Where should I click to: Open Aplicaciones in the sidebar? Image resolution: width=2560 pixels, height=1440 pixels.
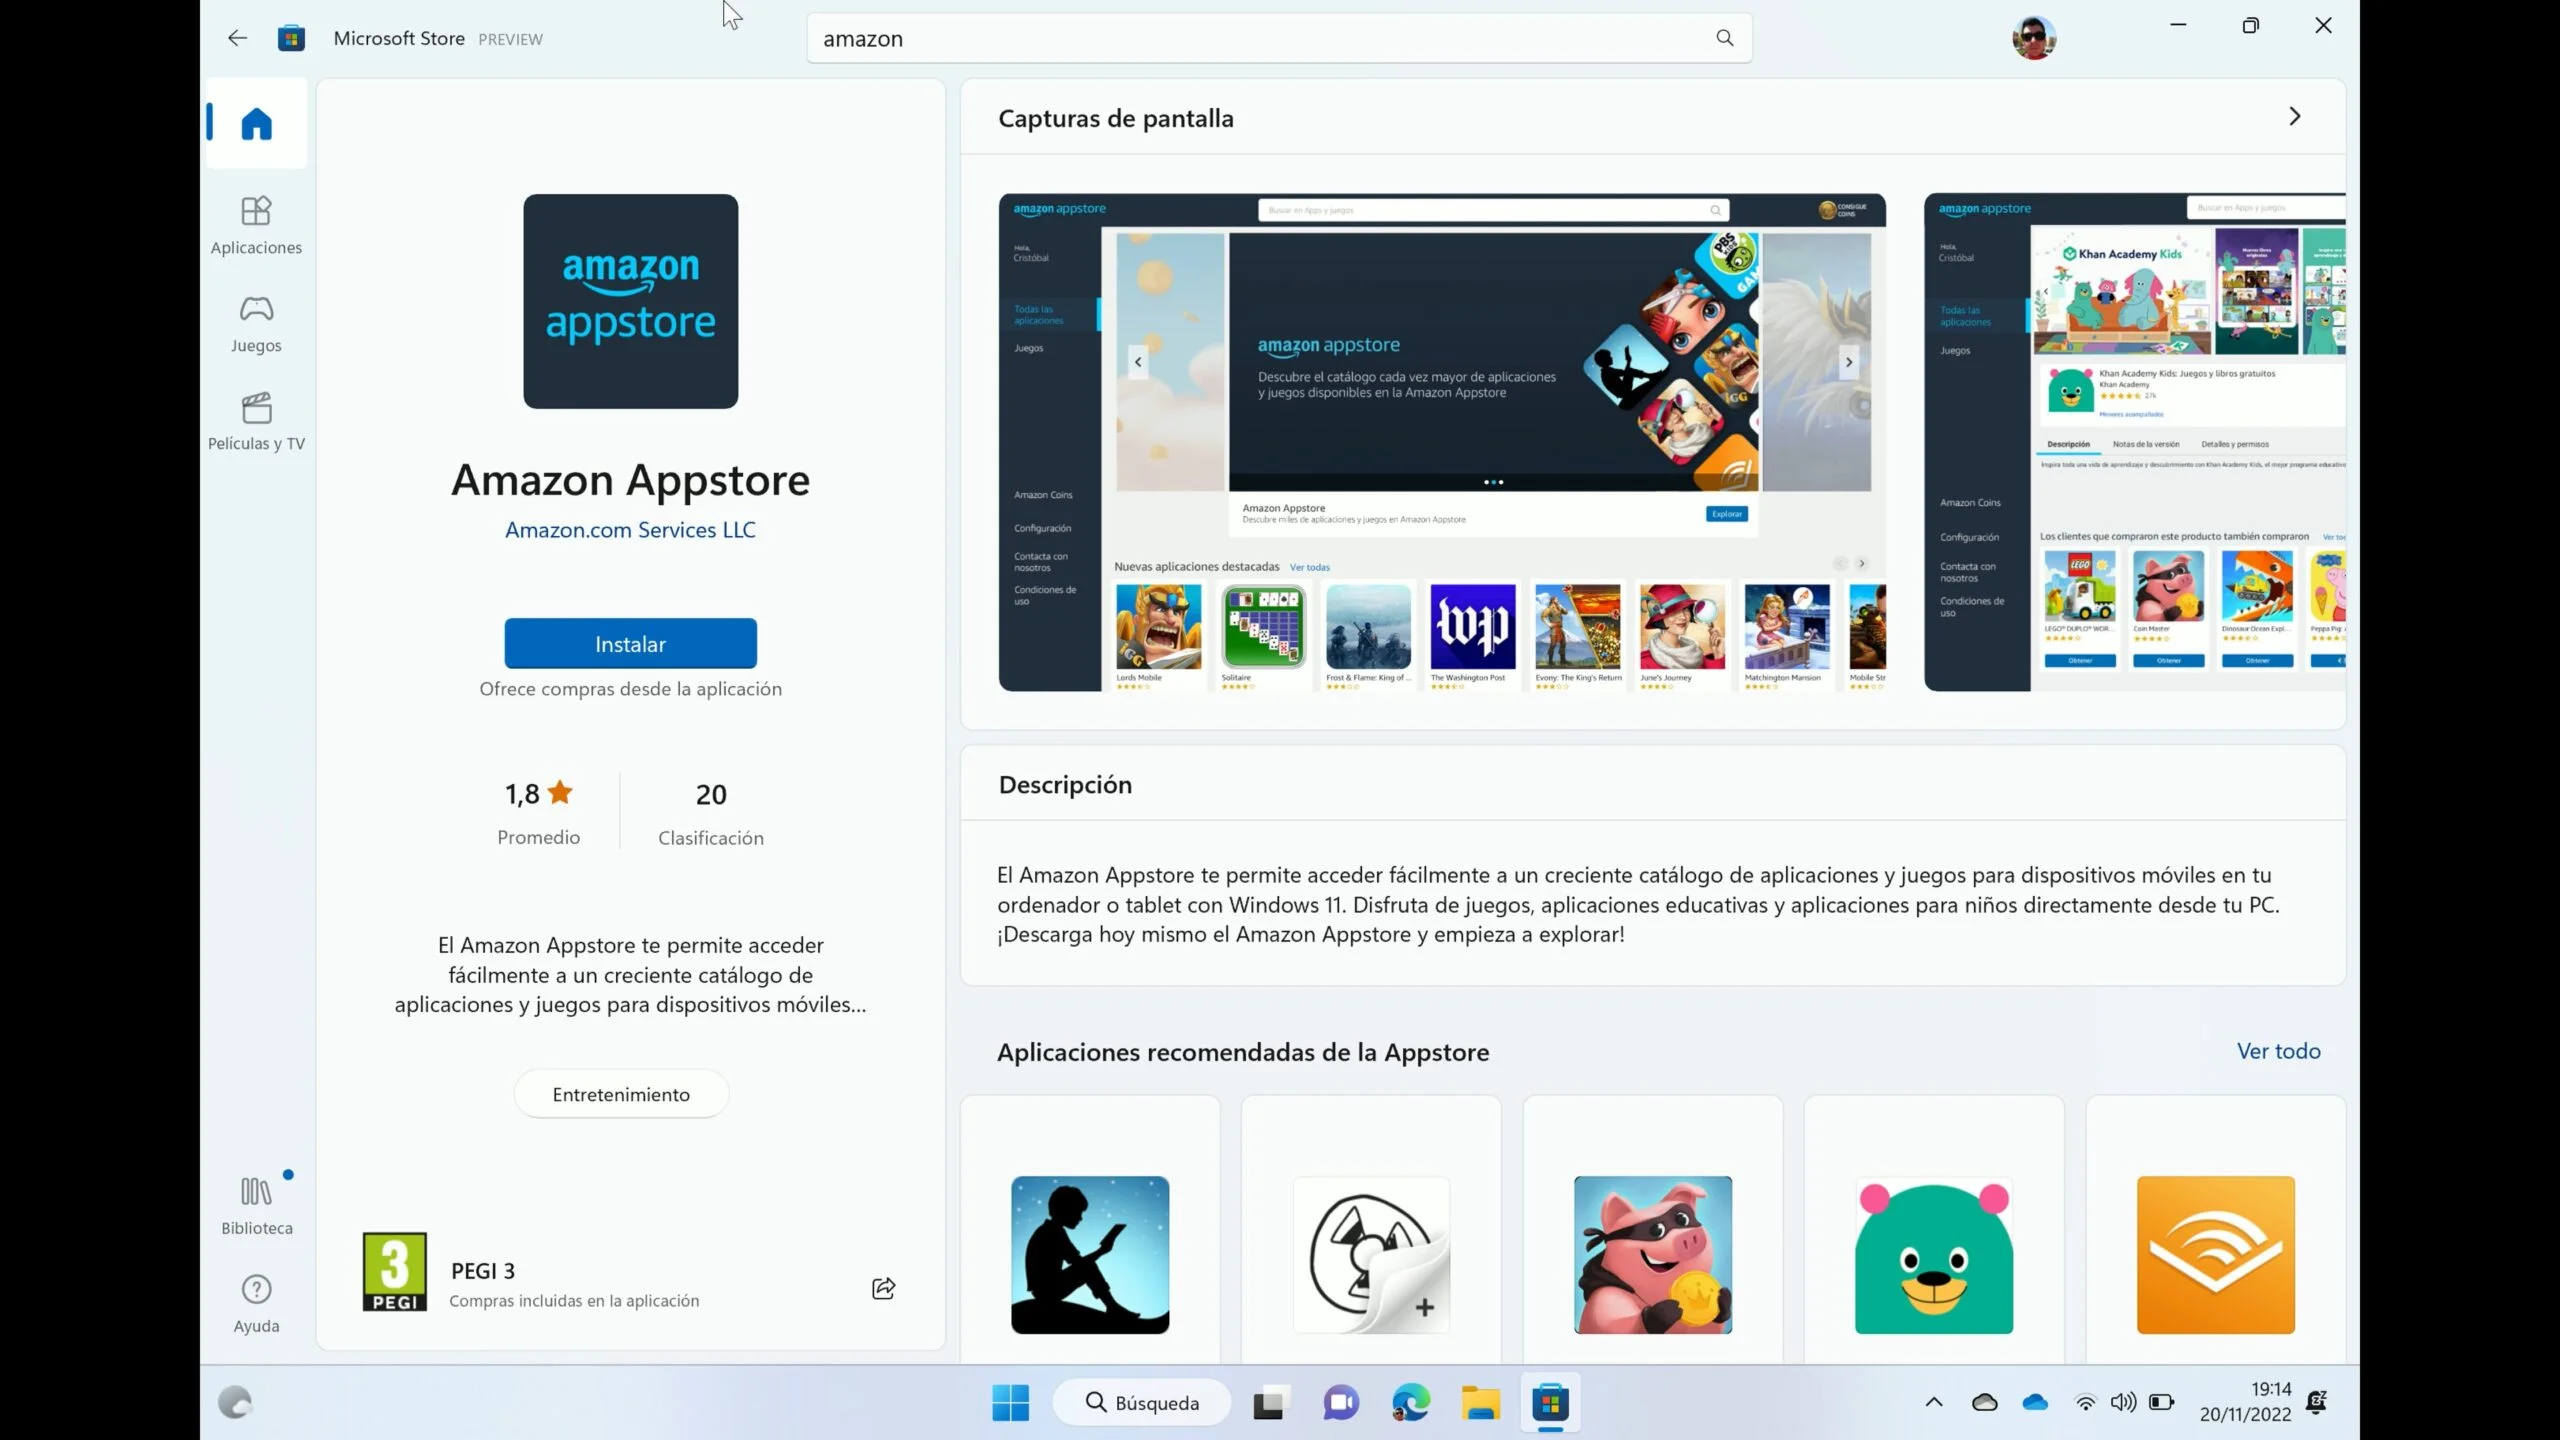coord(256,225)
